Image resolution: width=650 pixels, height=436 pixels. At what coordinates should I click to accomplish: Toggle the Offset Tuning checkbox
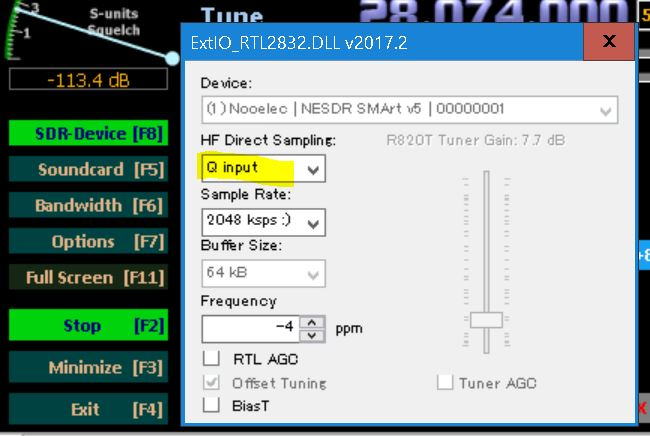[211, 382]
